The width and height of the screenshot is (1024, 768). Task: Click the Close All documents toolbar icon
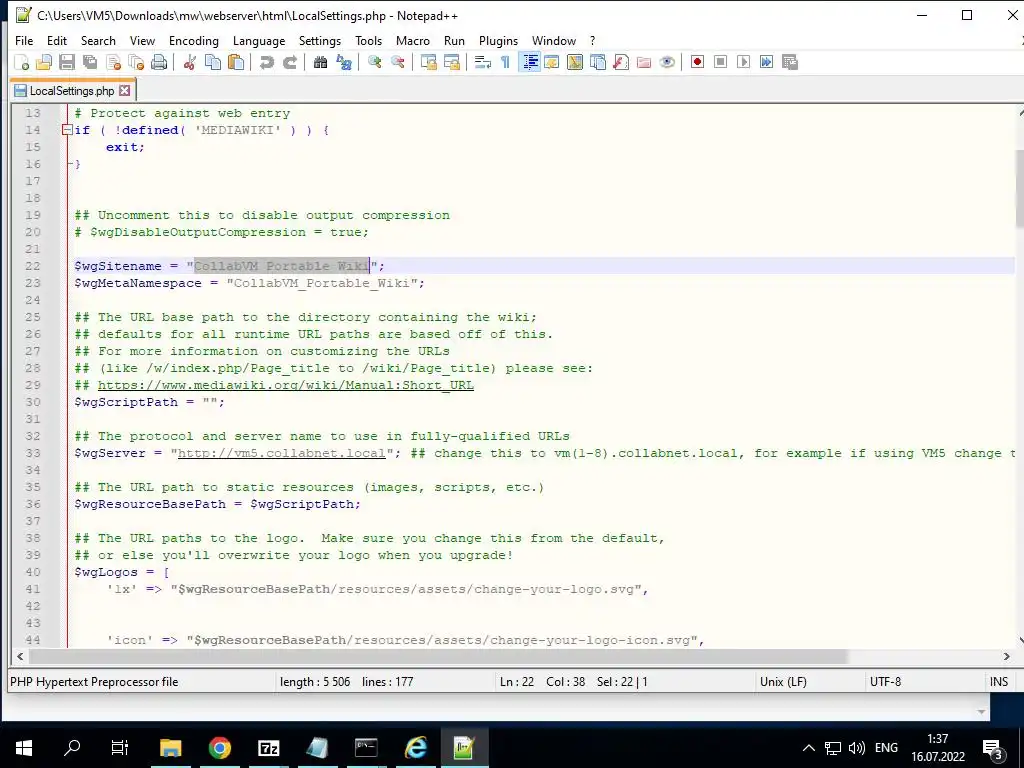click(136, 62)
